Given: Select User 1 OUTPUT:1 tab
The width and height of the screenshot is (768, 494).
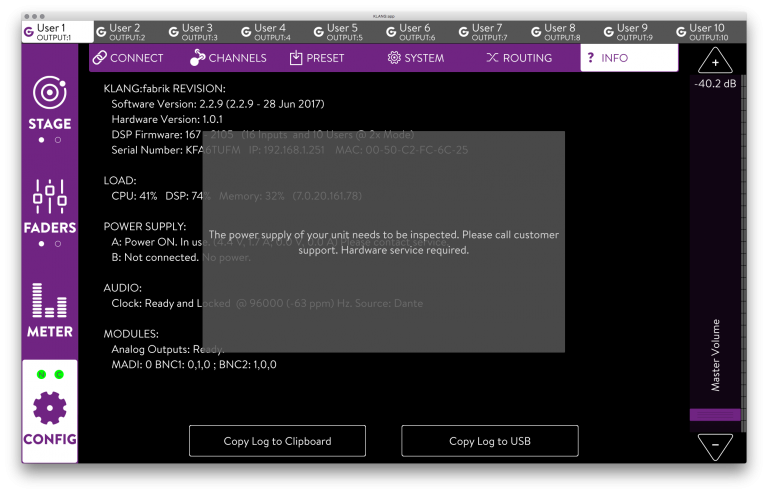Looking at the screenshot, I should 57,32.
